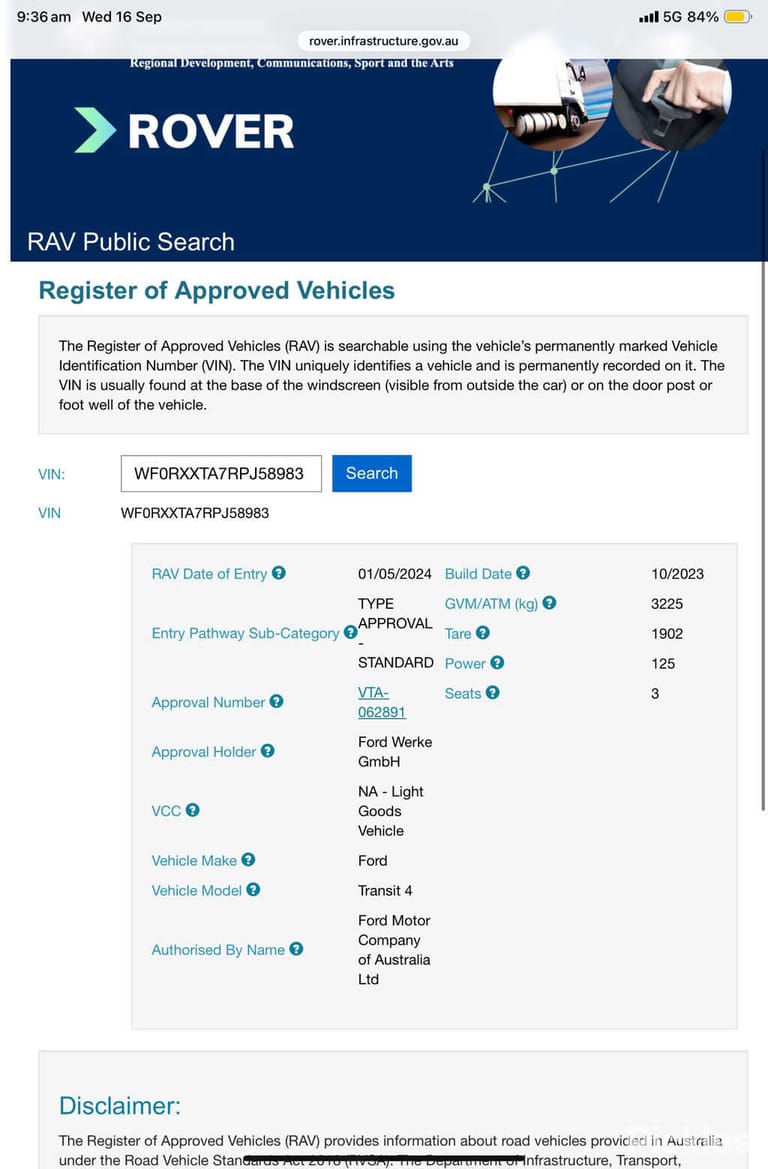This screenshot has width=768, height=1169.
Task: Click help icon next to Tare
Action: point(483,632)
